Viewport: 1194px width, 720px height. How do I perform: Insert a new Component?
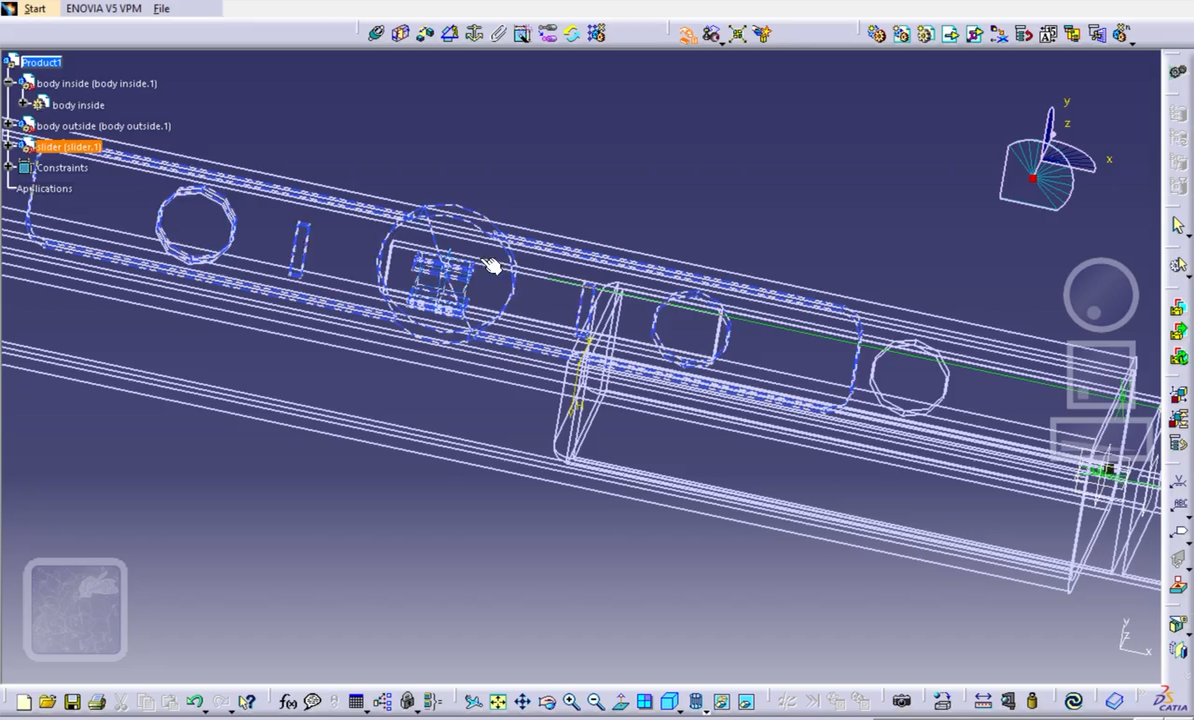(876, 34)
